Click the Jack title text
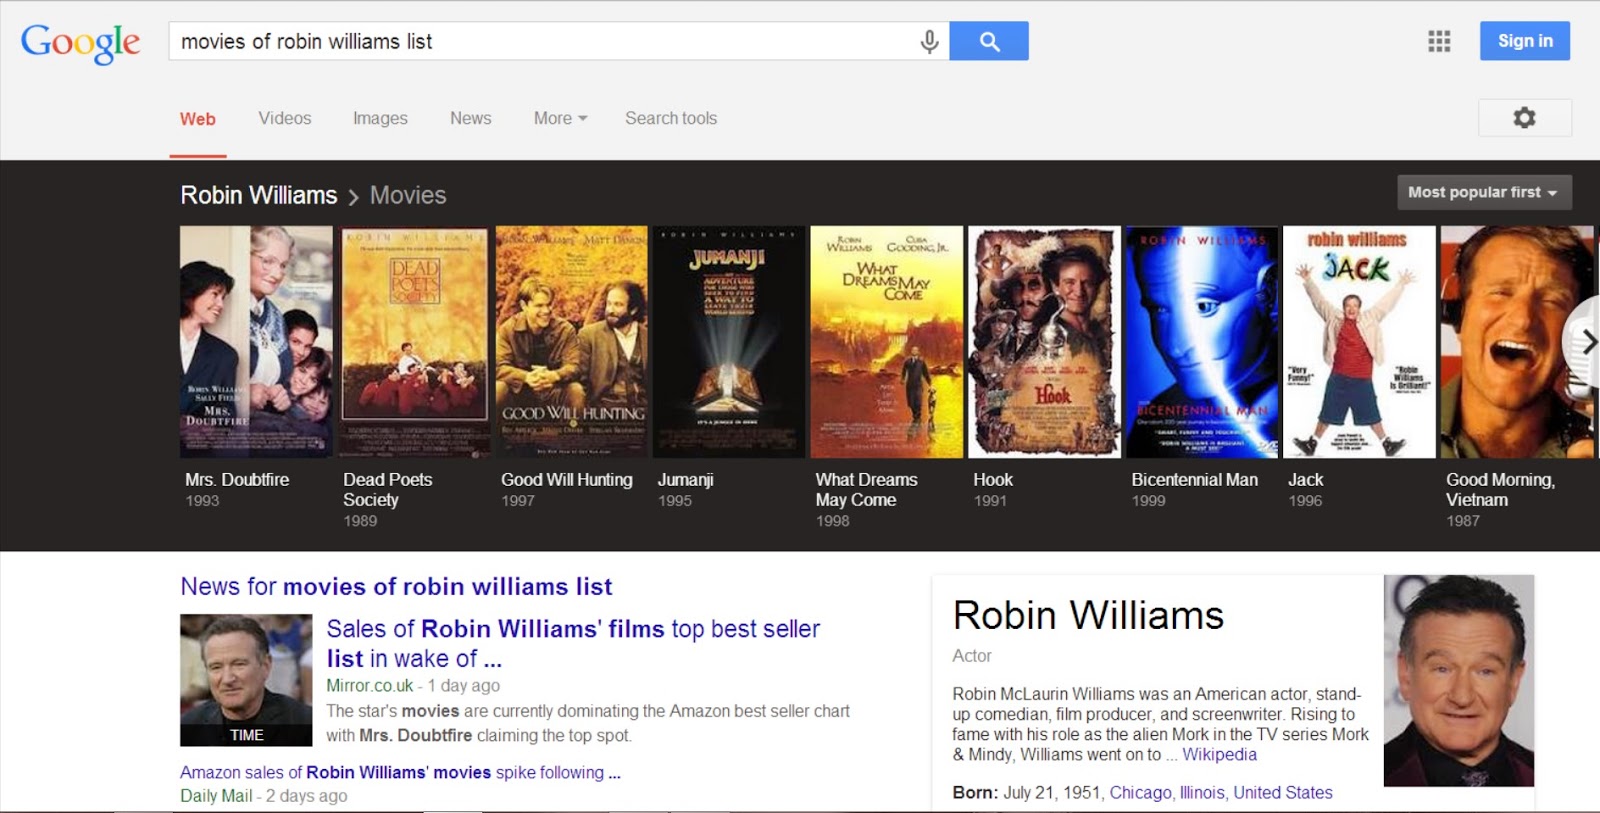Screen dimensions: 1600x813 1306,480
